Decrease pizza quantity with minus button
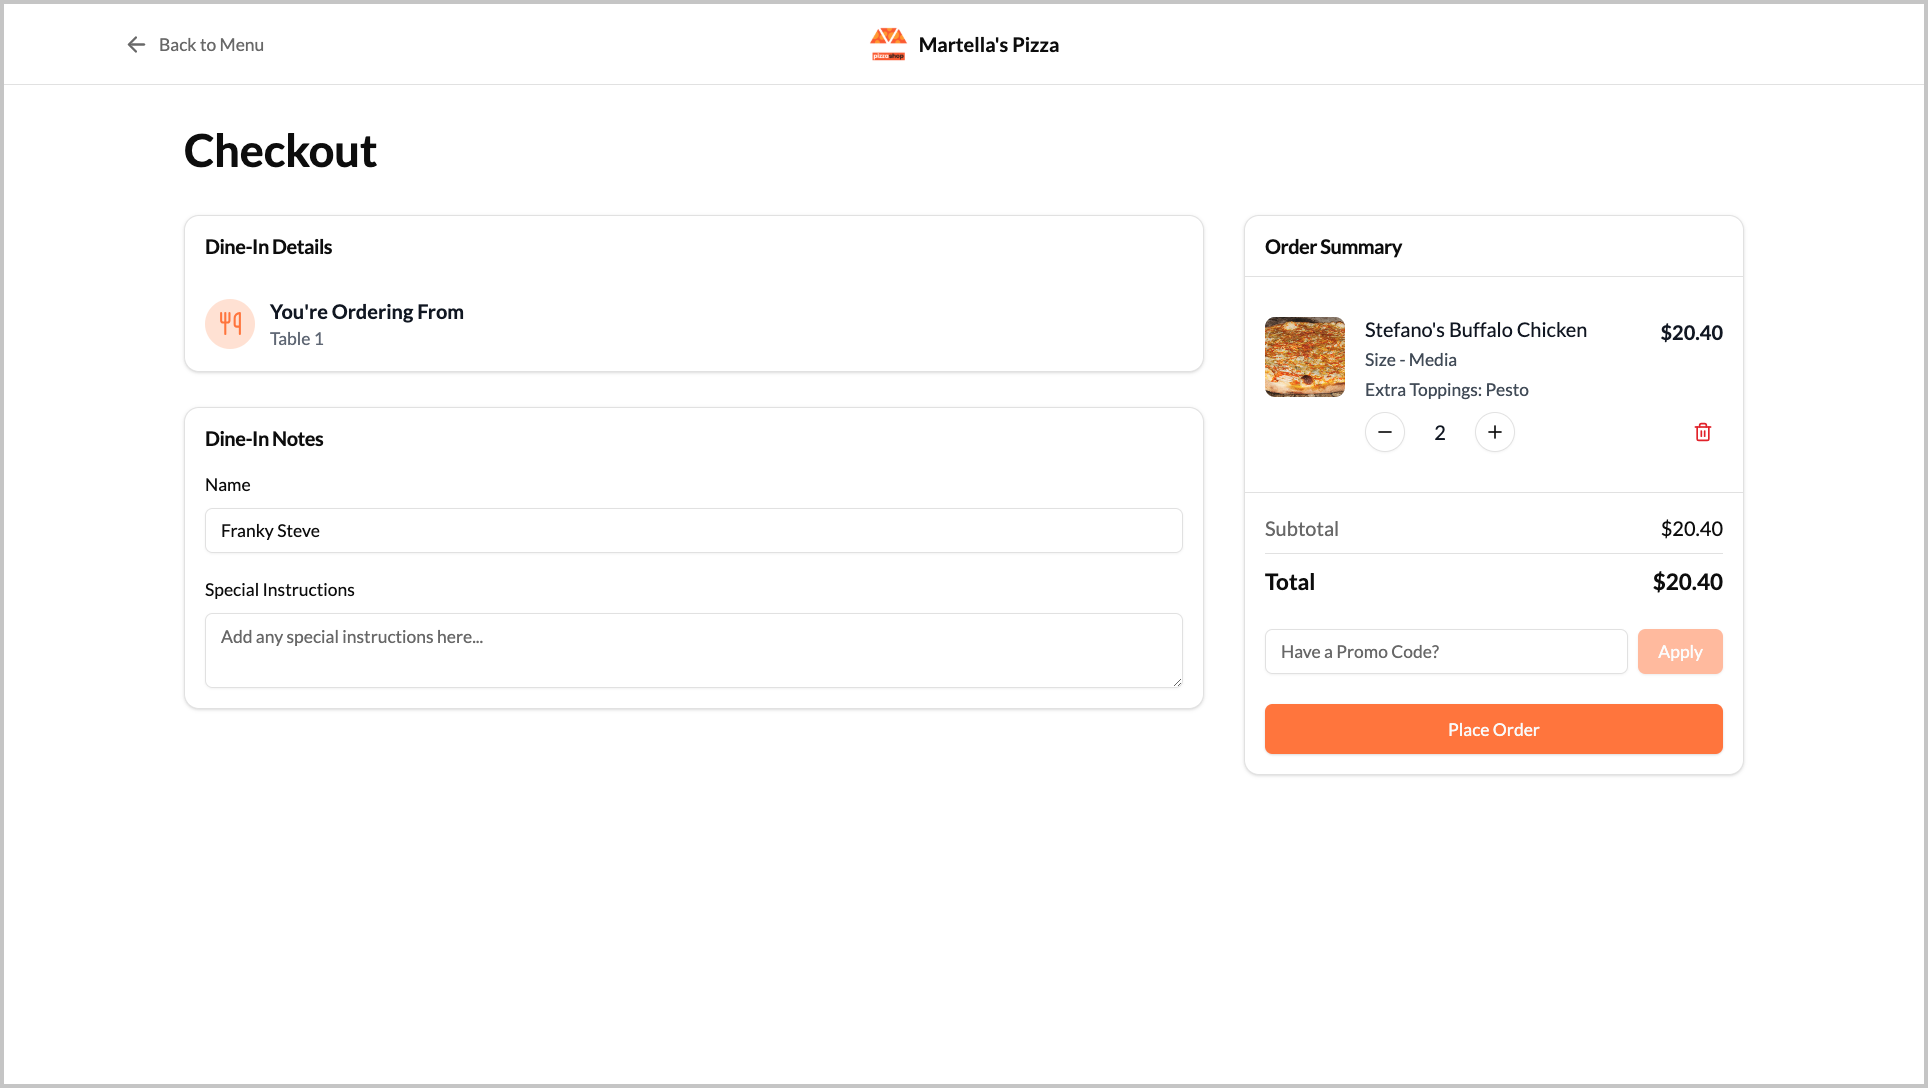1928x1088 pixels. click(1384, 432)
